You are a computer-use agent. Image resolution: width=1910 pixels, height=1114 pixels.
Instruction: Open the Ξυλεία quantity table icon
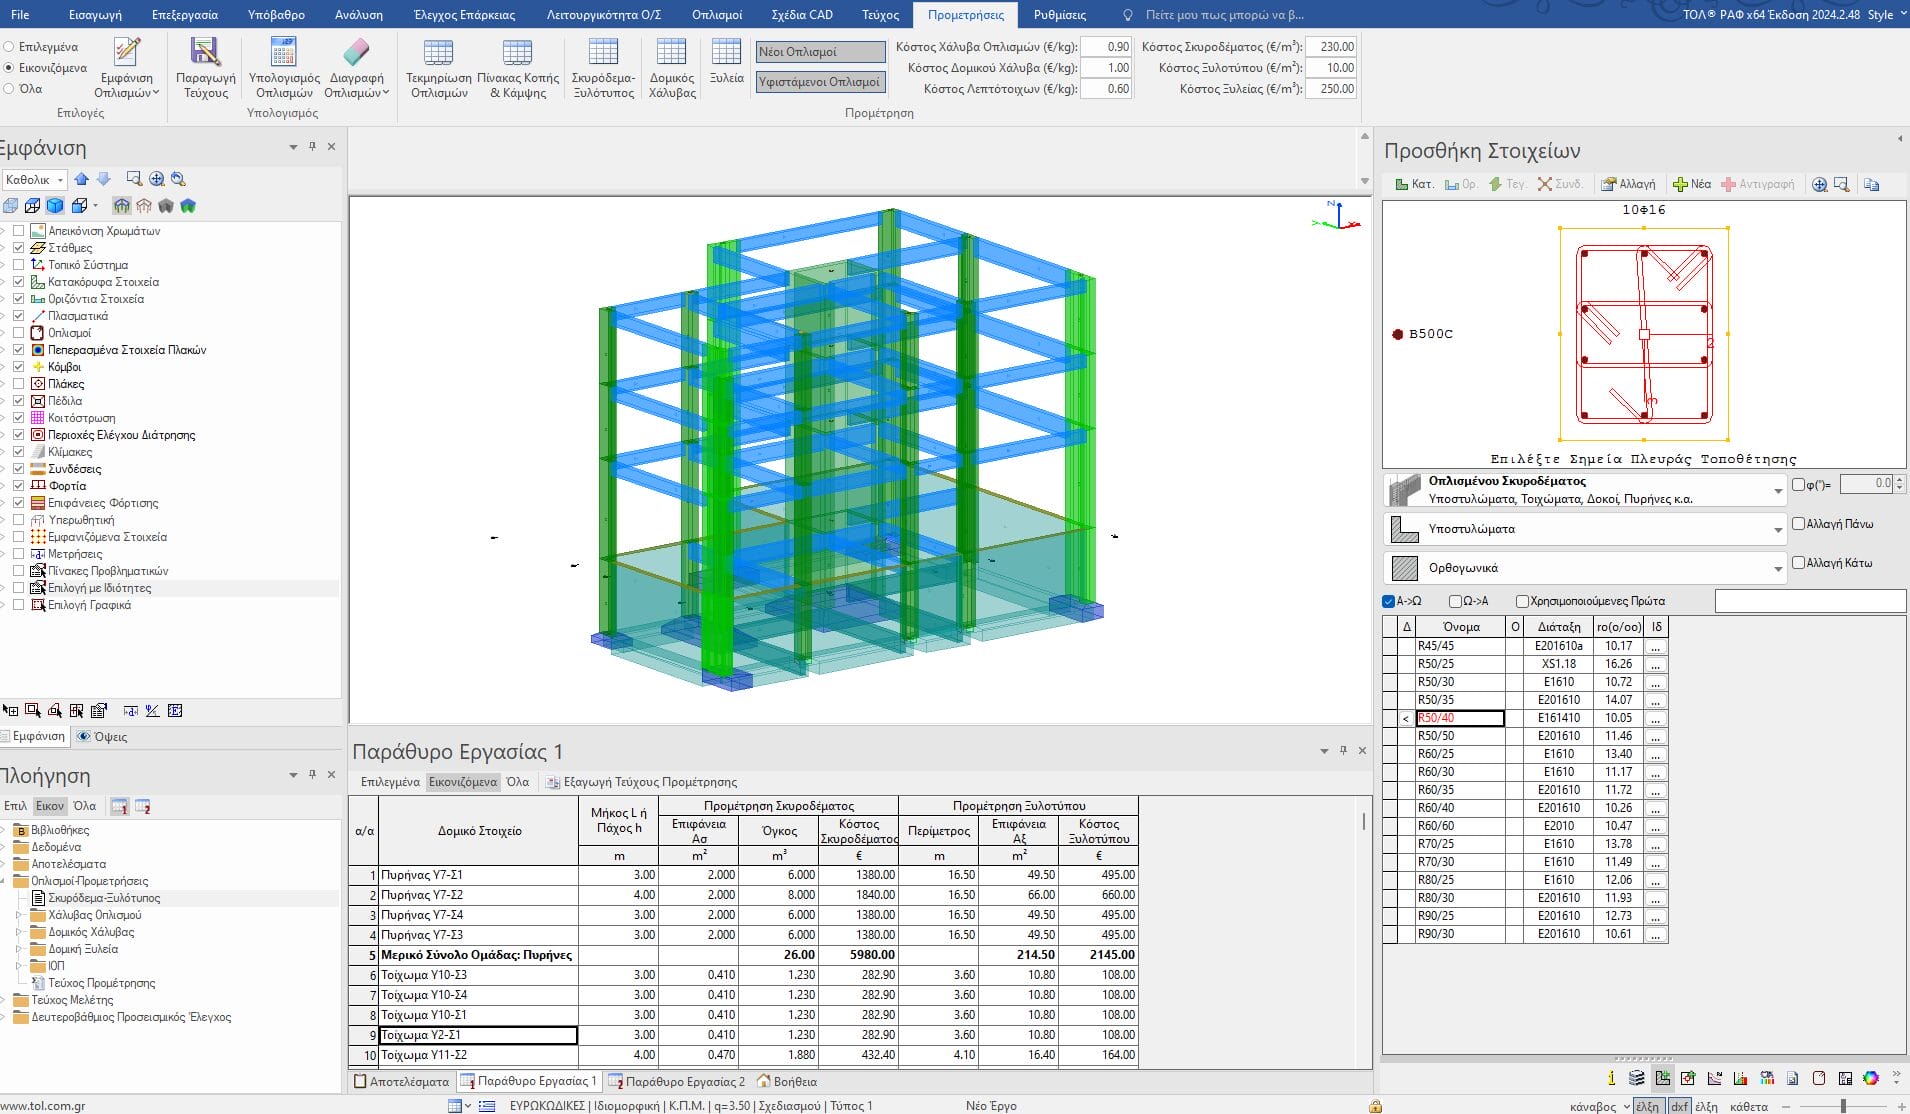pos(726,53)
